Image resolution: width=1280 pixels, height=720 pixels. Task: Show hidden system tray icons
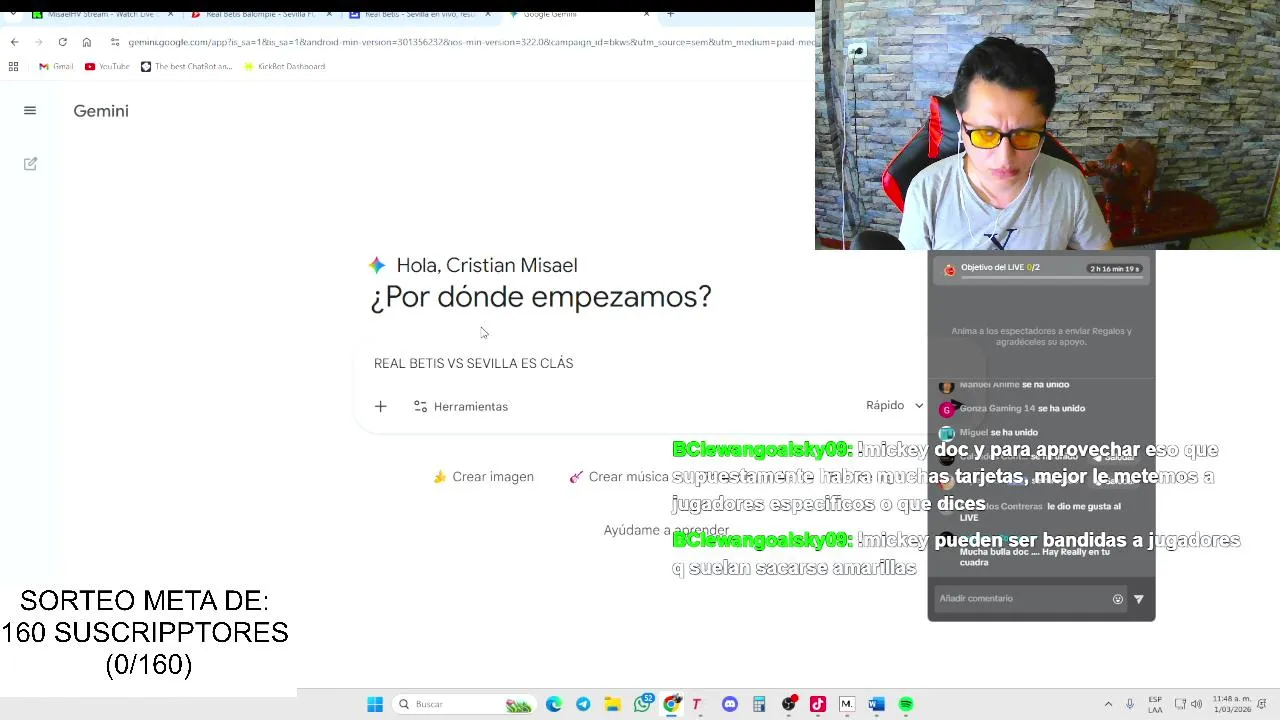(1108, 704)
